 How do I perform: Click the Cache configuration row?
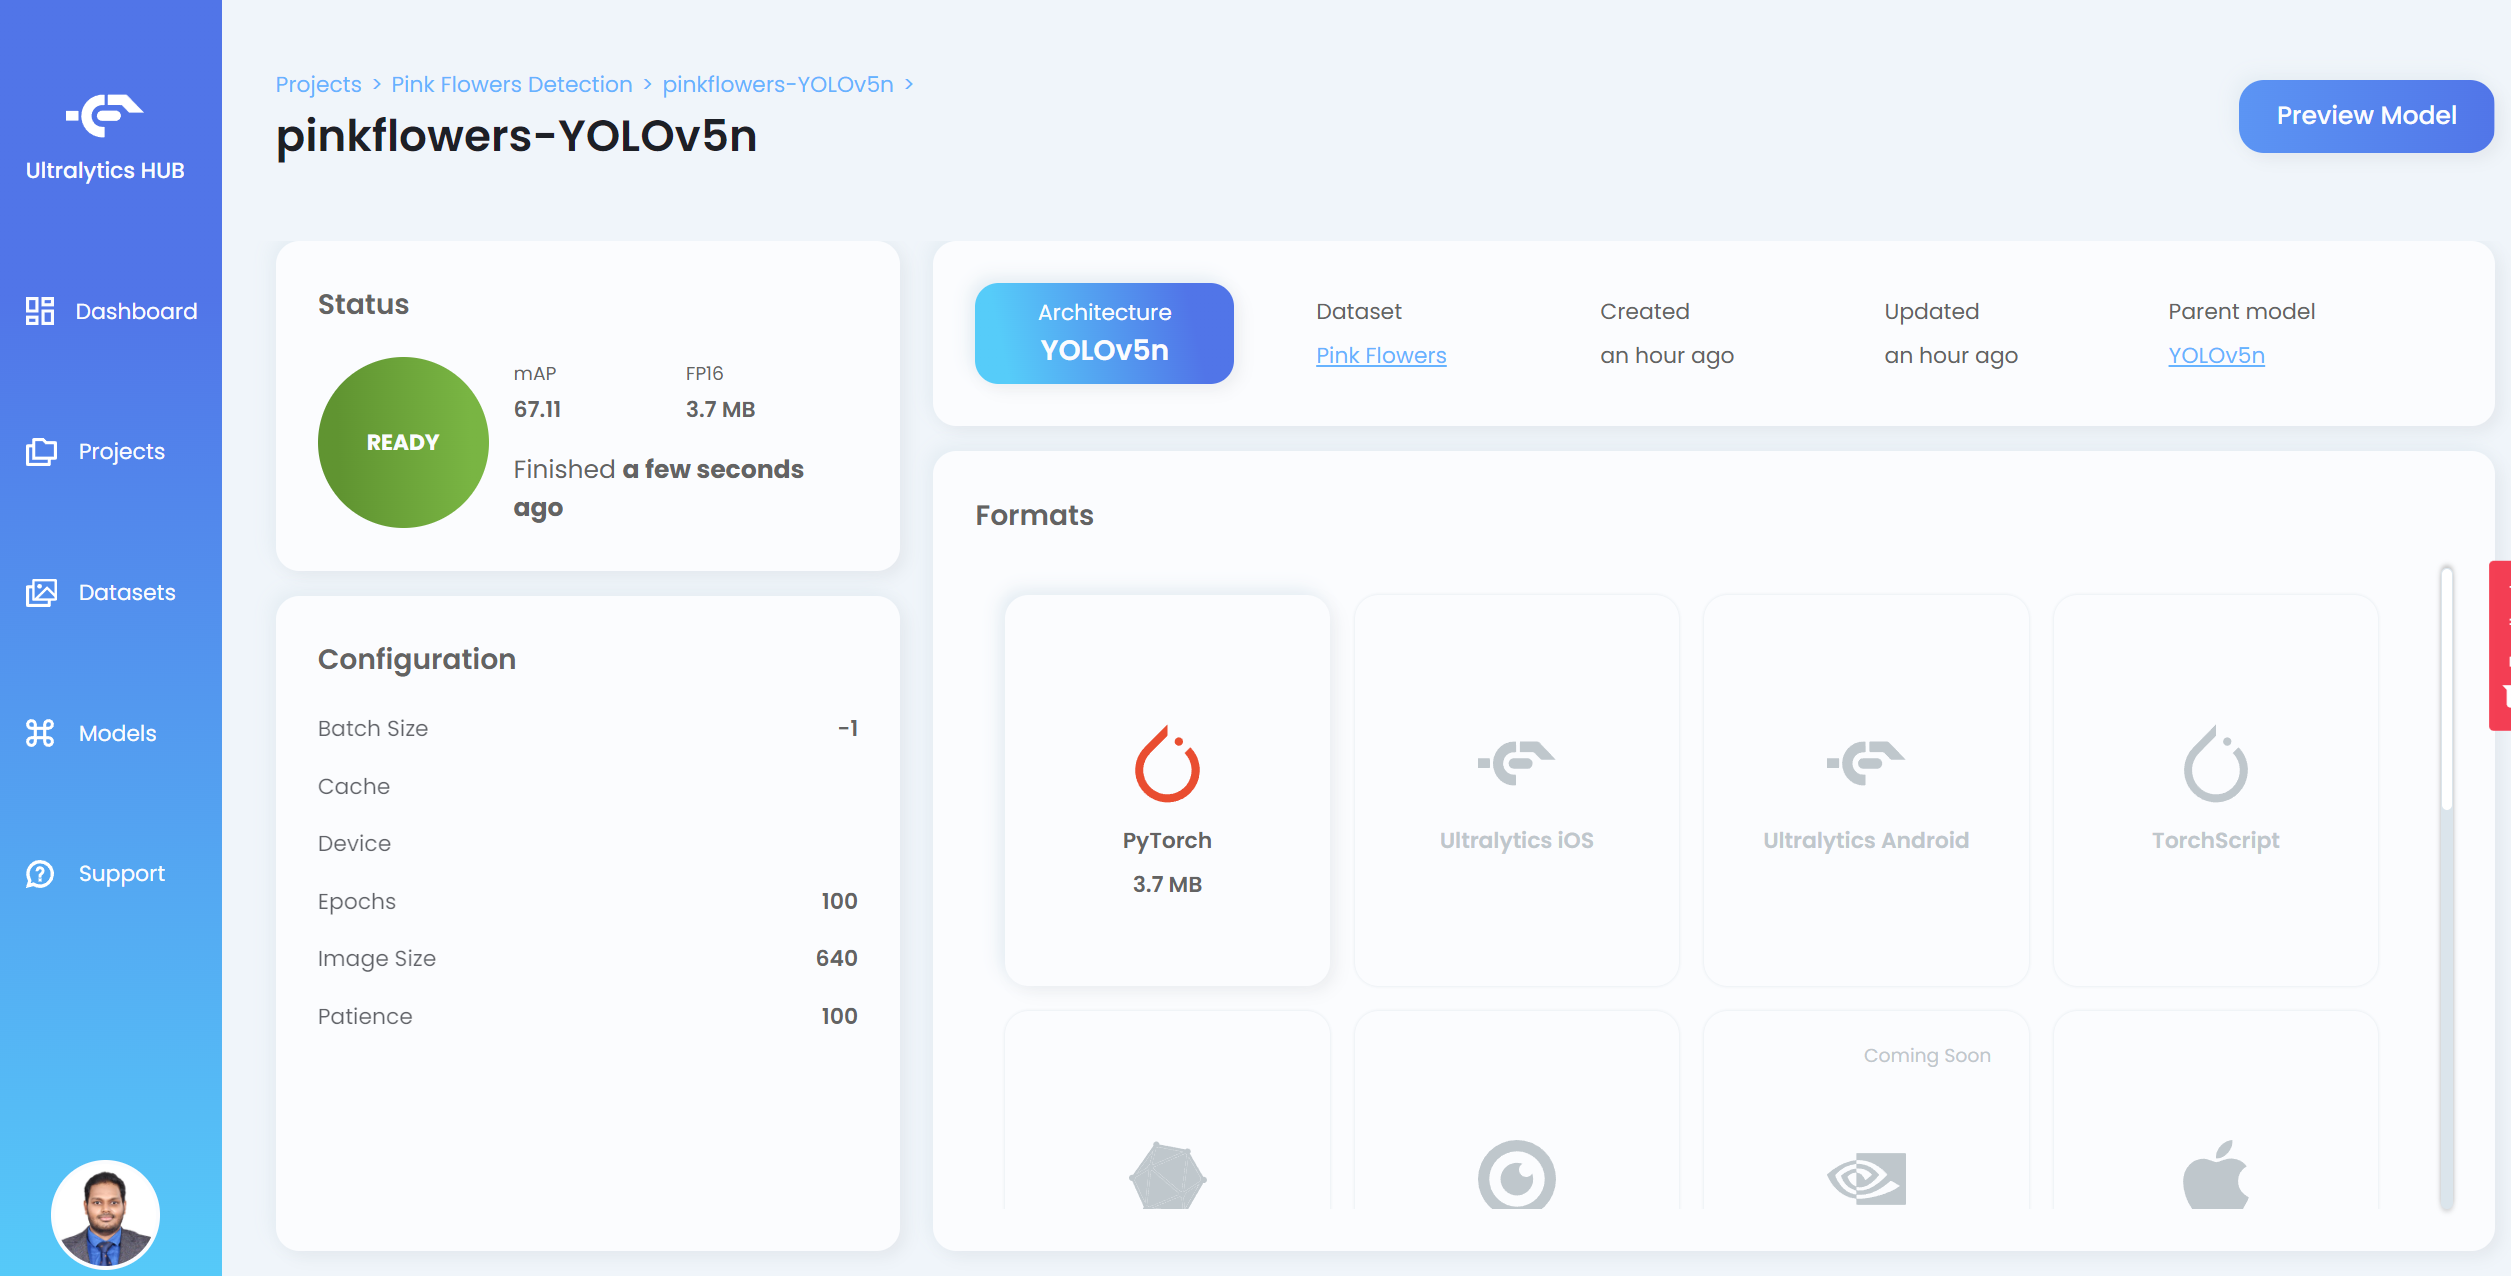coord(588,786)
